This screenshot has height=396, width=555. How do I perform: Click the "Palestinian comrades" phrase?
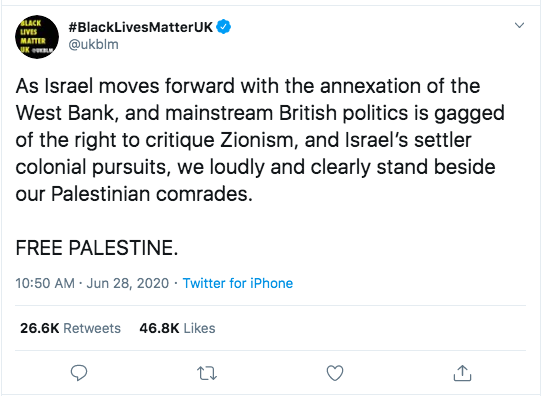[x=151, y=194]
